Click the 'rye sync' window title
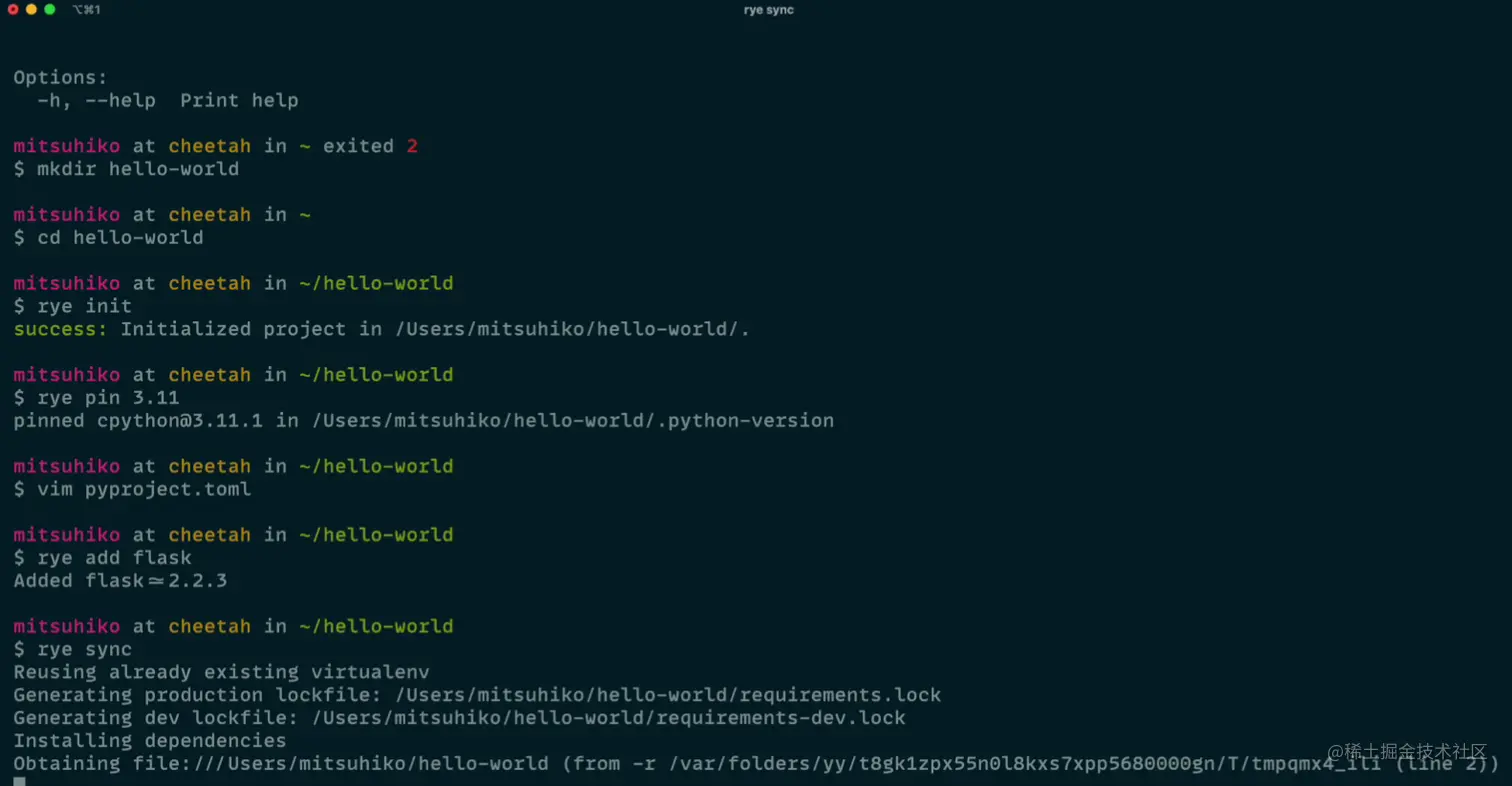This screenshot has height=786, width=1512. coord(769,10)
